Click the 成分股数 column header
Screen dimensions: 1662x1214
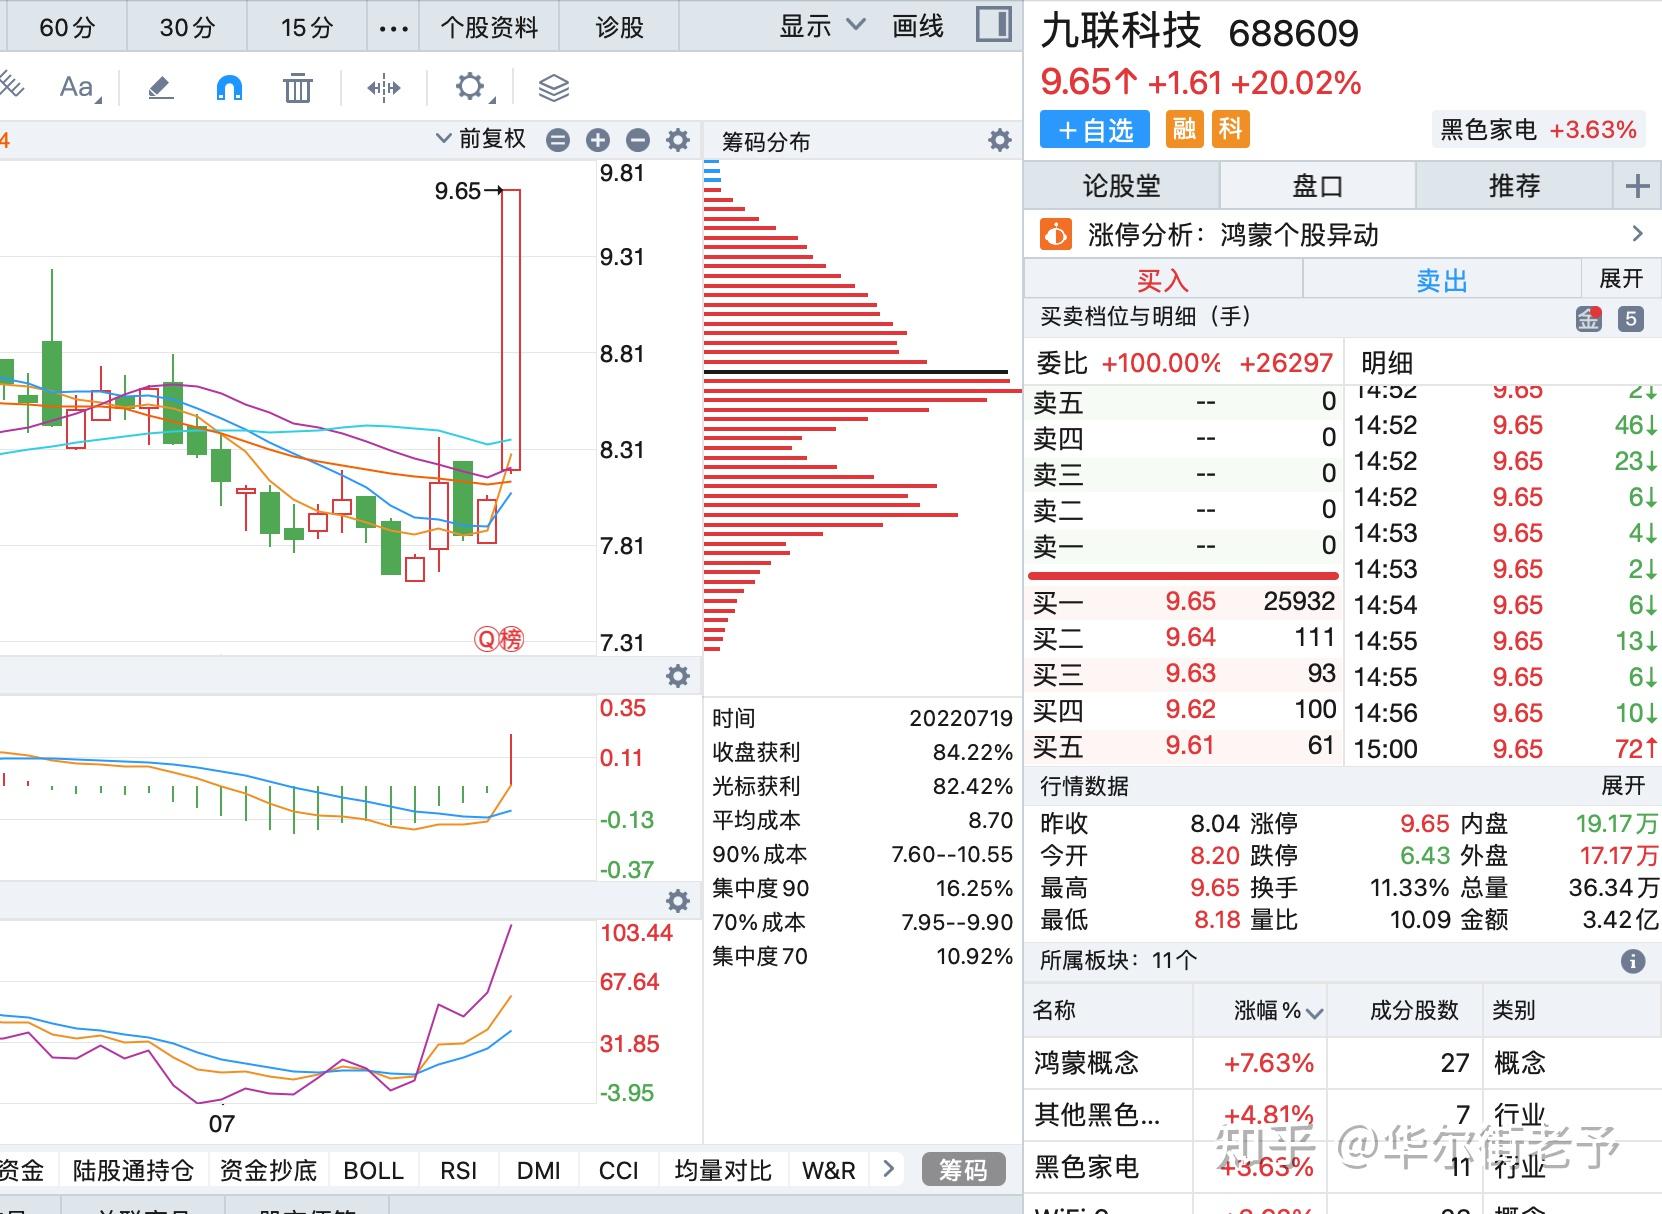1414,1010
